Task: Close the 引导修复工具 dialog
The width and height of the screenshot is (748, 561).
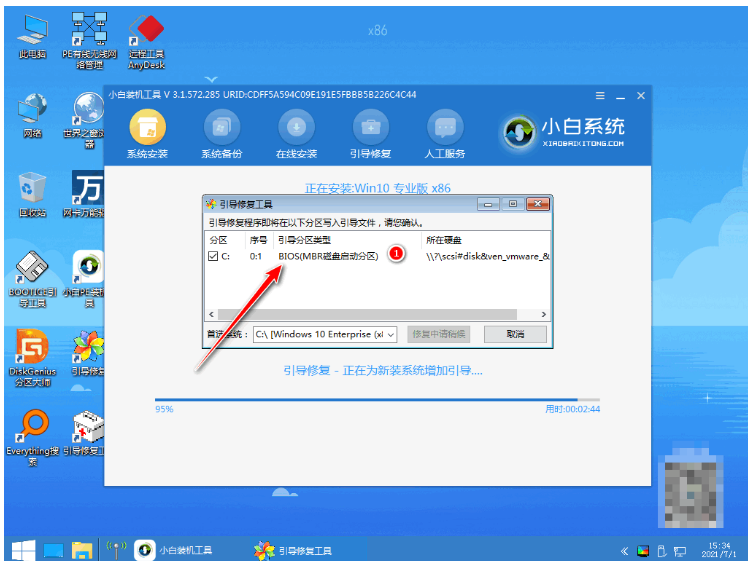Action: click(538, 204)
